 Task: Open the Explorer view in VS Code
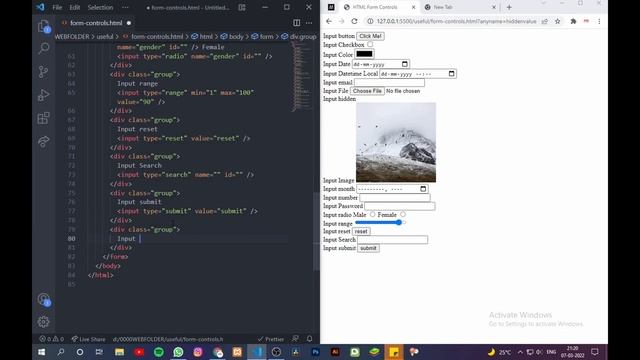coord(44,27)
